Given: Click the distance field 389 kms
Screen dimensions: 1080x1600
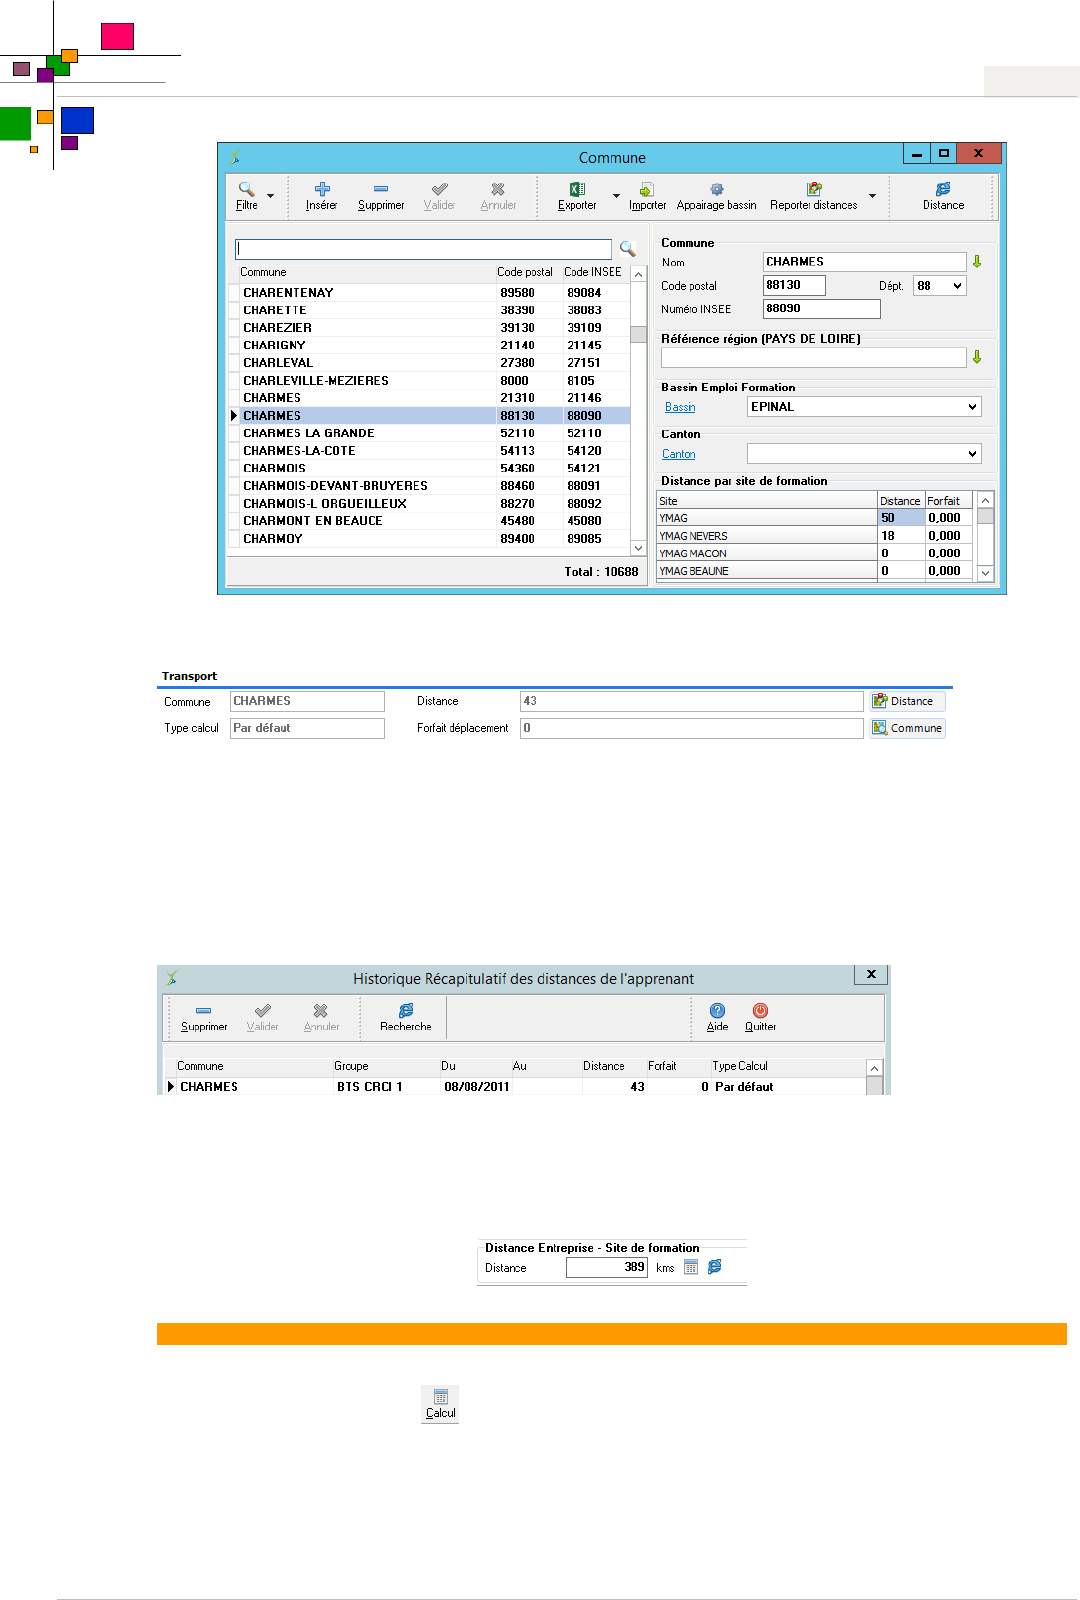Looking at the screenshot, I should [607, 1267].
